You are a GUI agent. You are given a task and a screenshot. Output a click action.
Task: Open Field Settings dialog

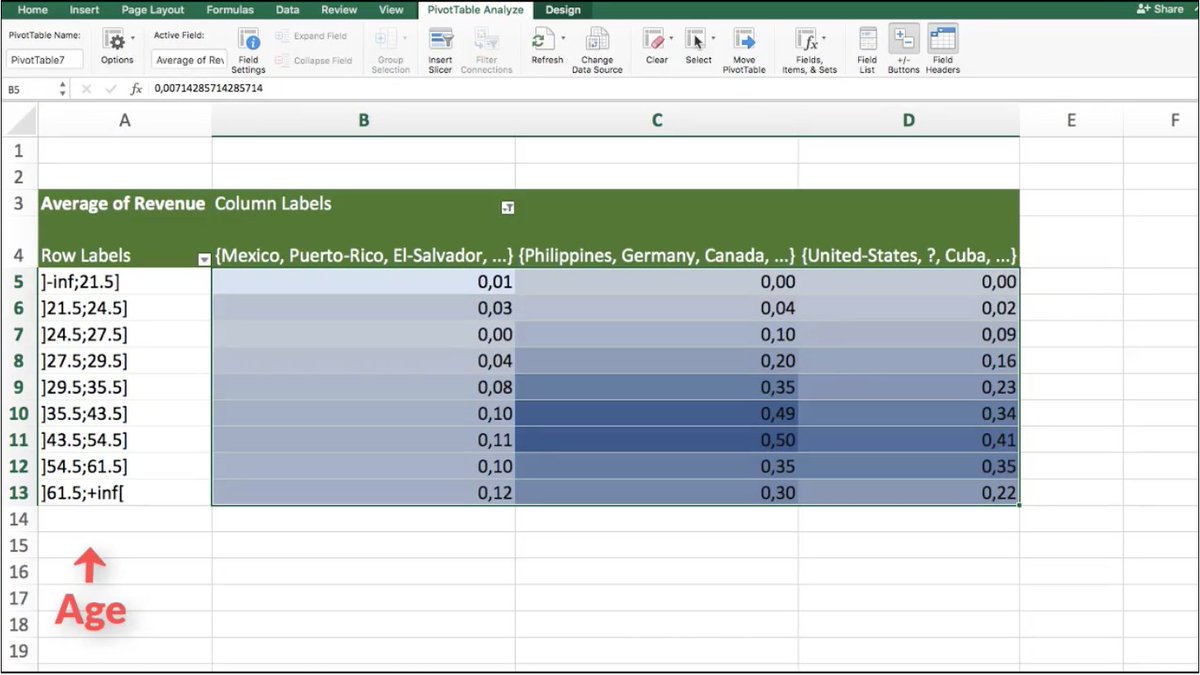[x=248, y=52]
